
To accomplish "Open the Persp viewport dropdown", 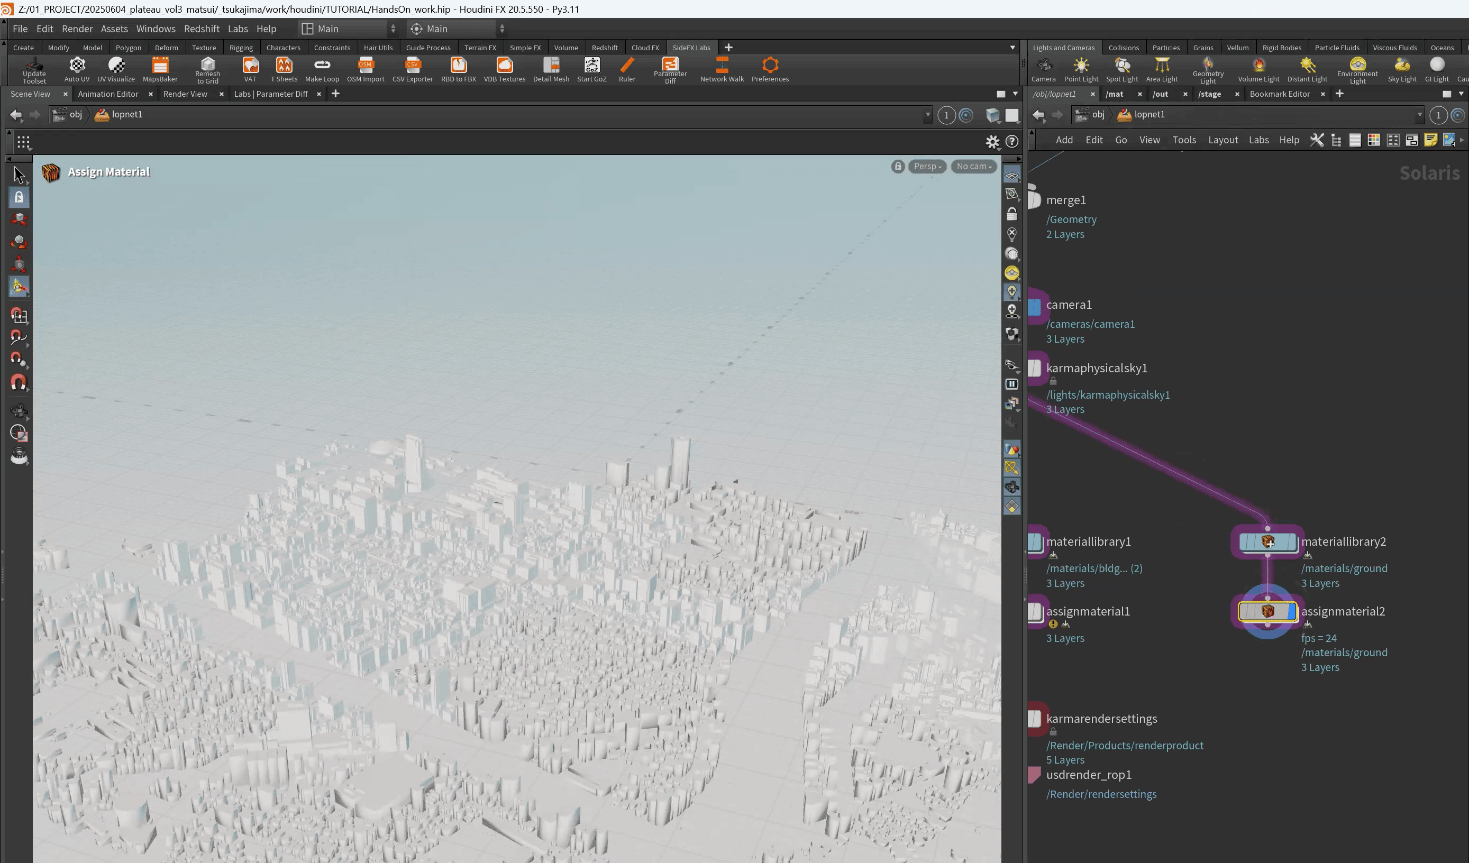I will (927, 167).
